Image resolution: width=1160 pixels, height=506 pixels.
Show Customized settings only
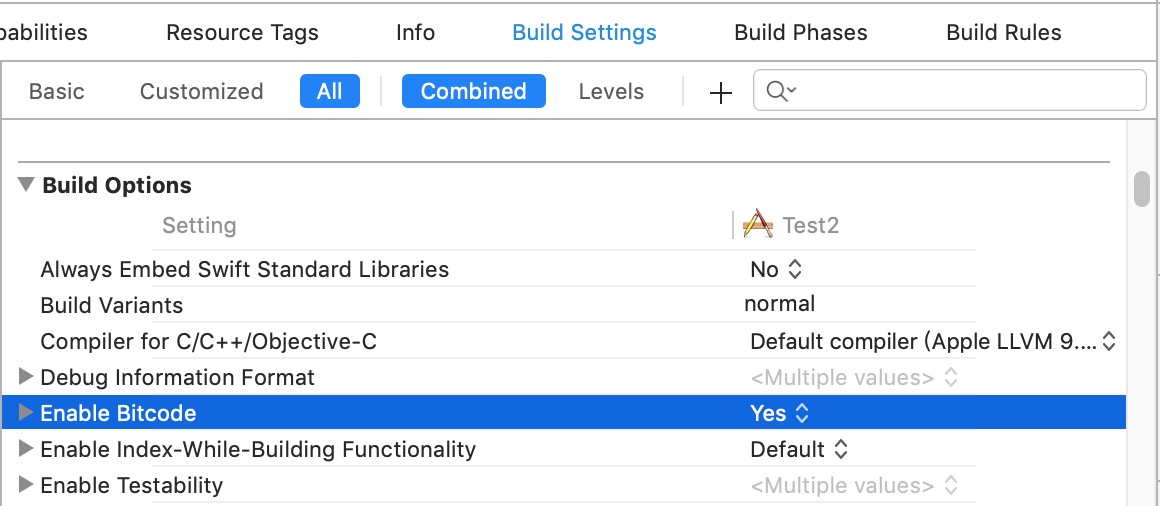(x=201, y=91)
